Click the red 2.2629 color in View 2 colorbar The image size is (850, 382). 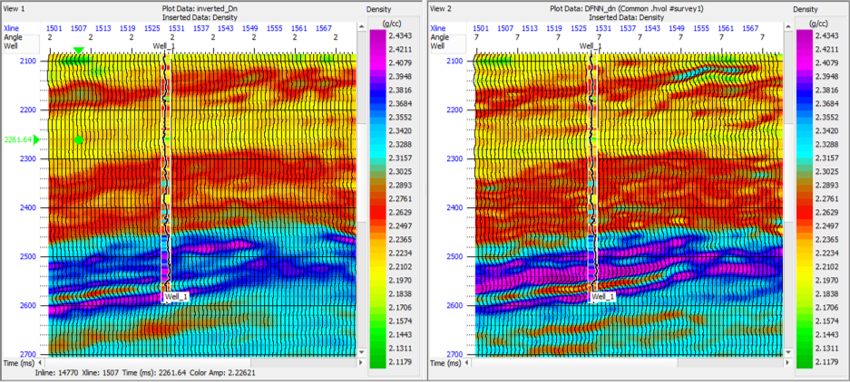803,212
